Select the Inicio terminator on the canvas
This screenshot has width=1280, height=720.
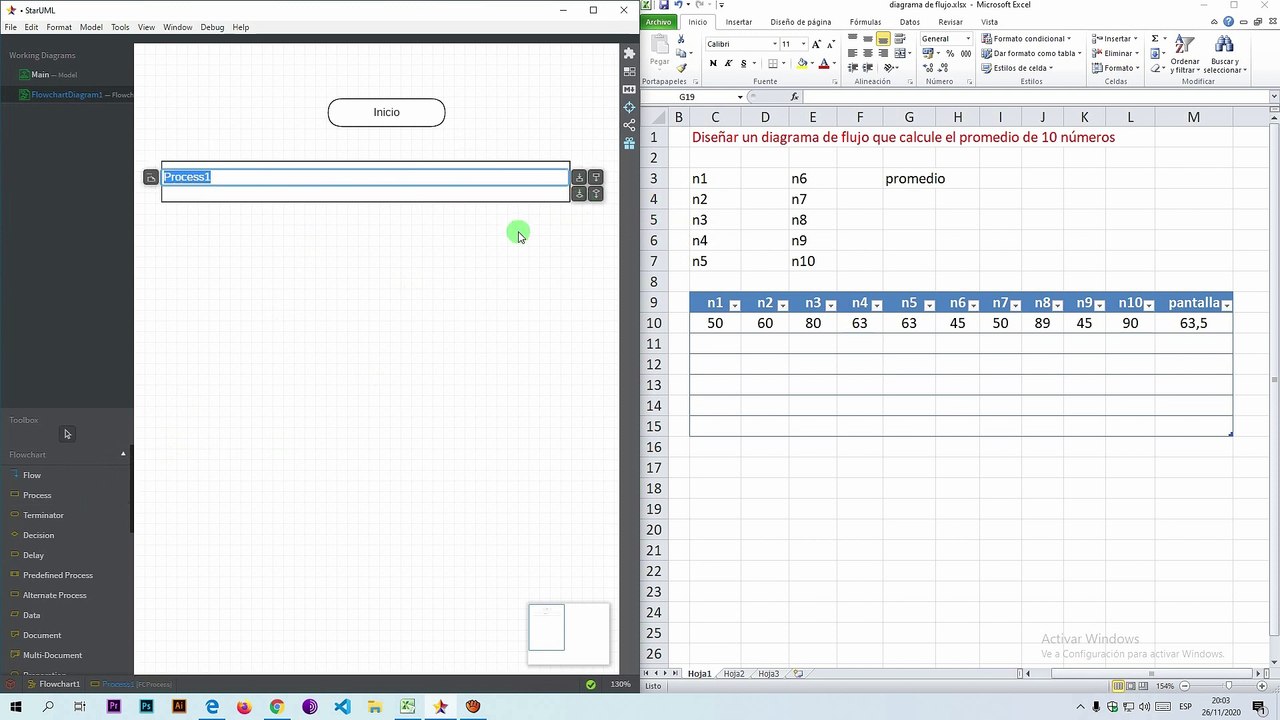pyautogui.click(x=386, y=112)
